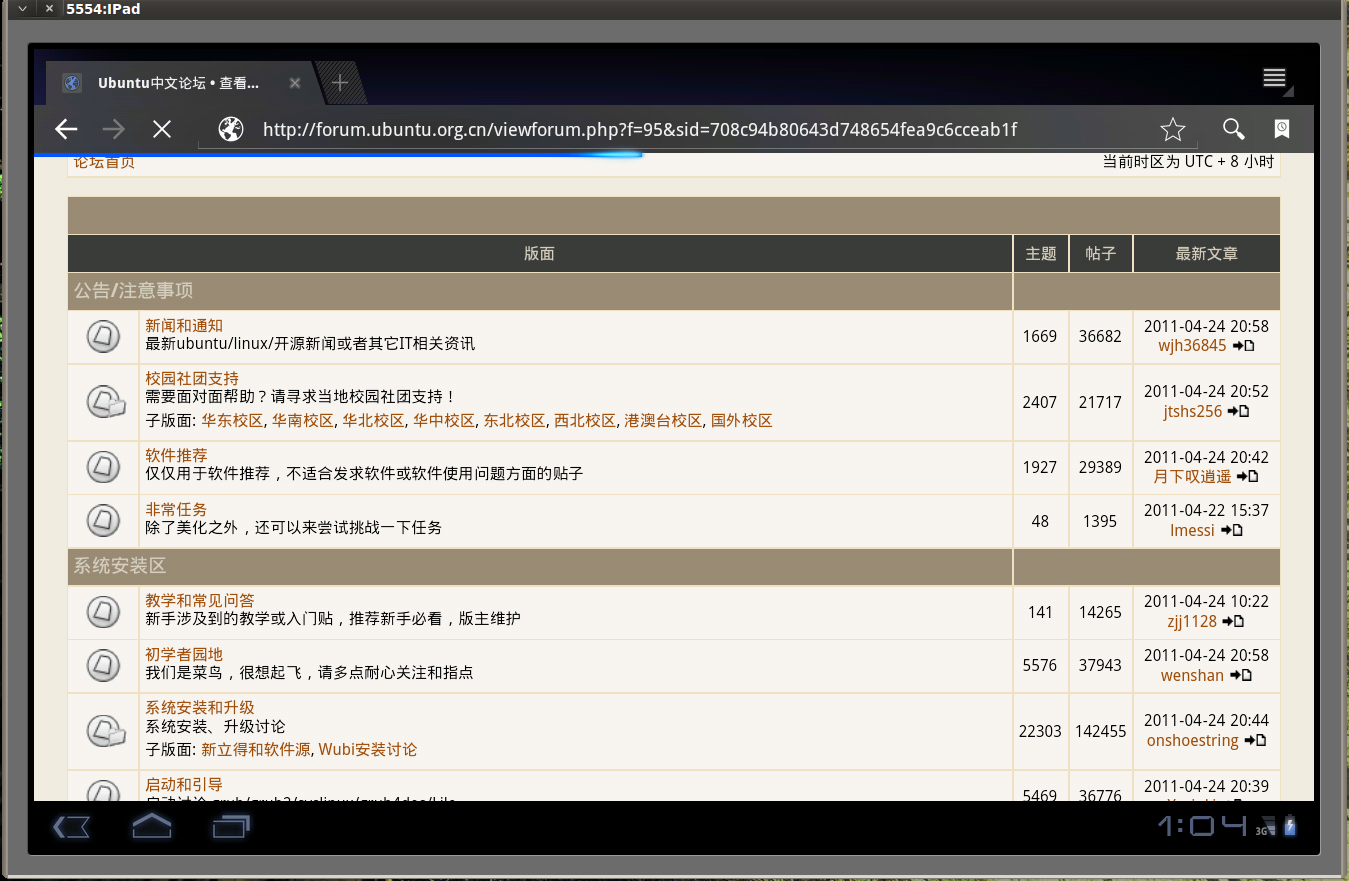This screenshot has width=1349, height=881.
Task: Open the 华北校区 subforum
Action: 373,420
